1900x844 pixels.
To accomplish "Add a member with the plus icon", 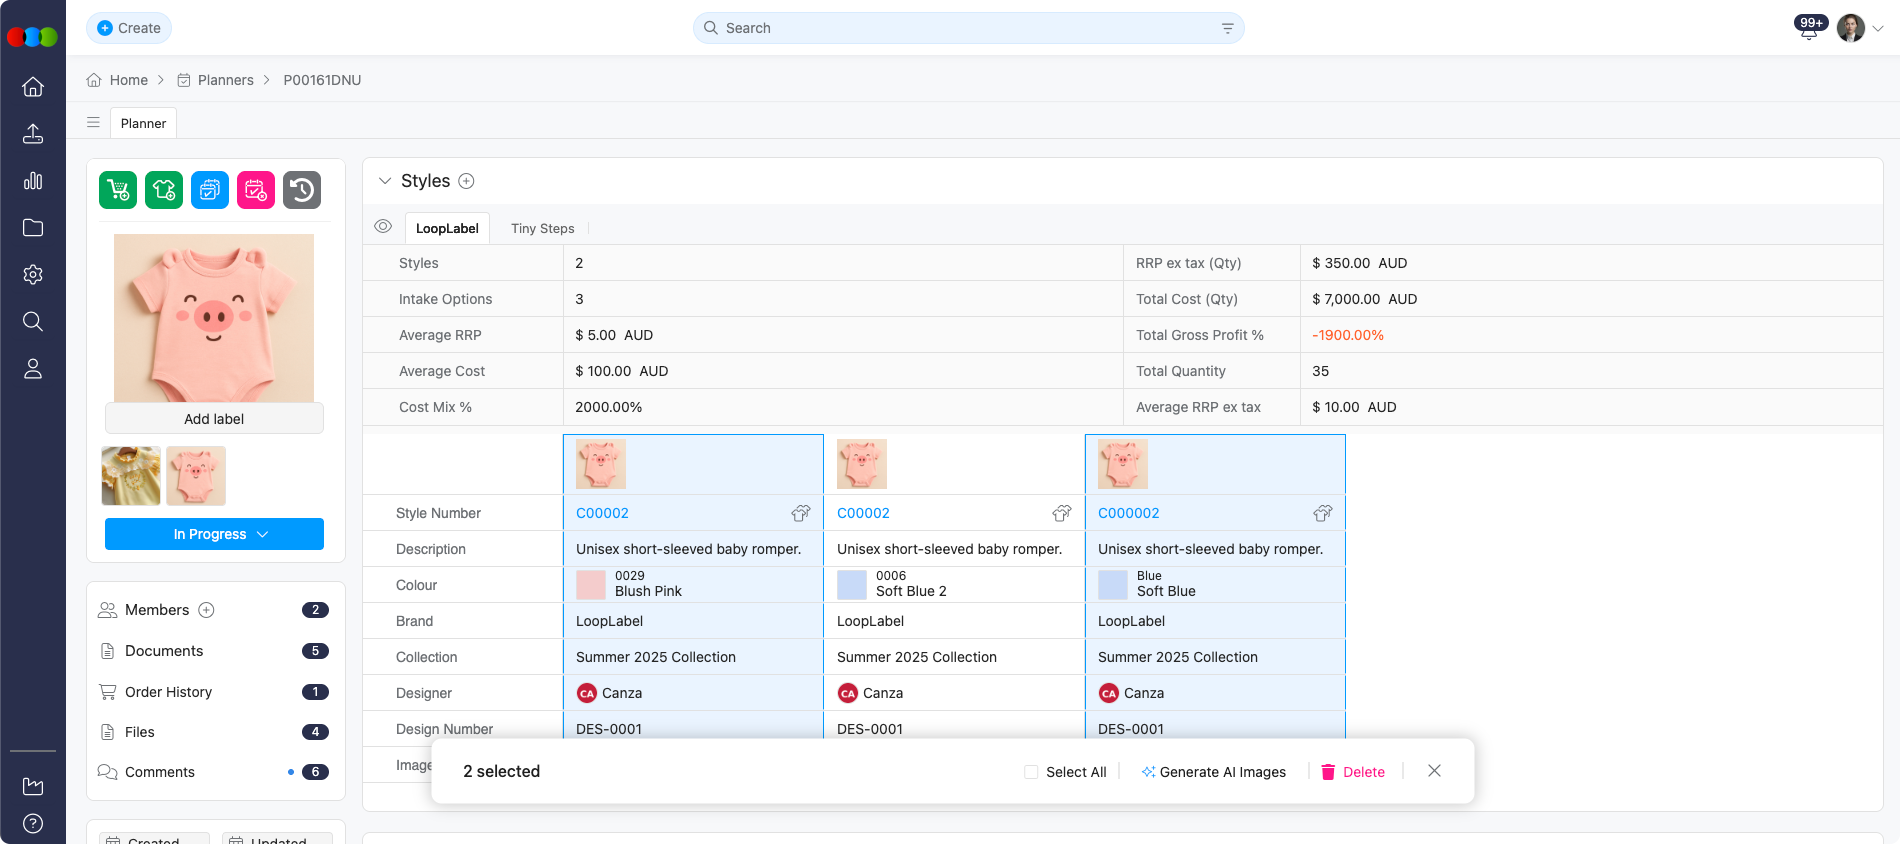I will pos(207,610).
